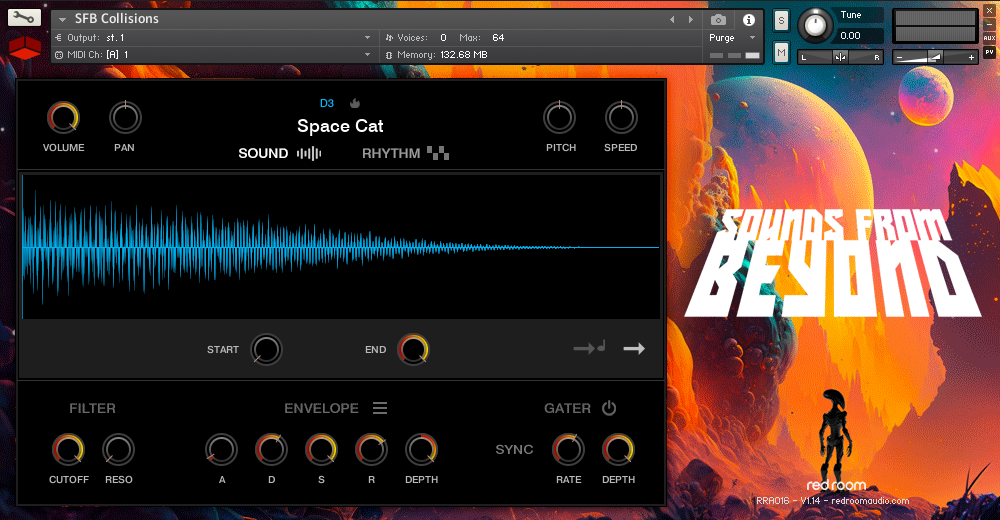Take a snapshot with the camera icon
This screenshot has width=1000, height=520.
[x=718, y=20]
